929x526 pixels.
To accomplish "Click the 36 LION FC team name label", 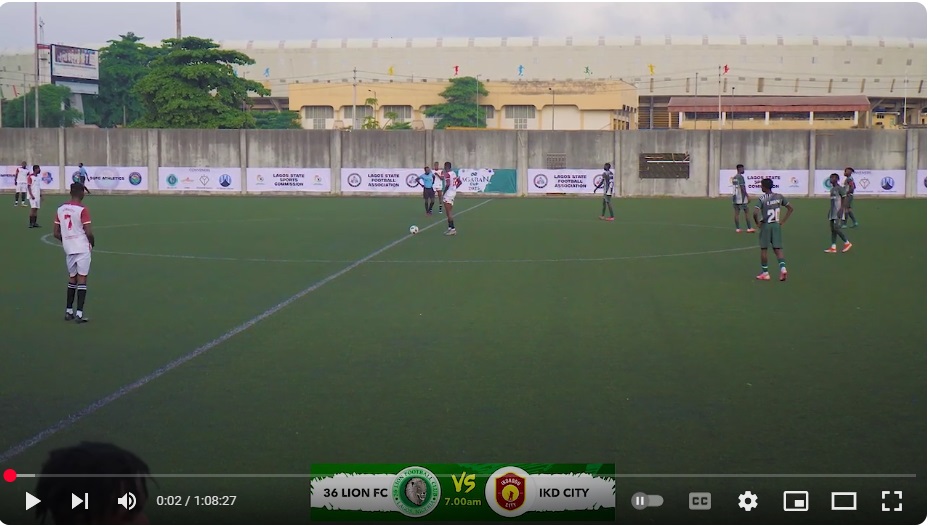I will 355,493.
